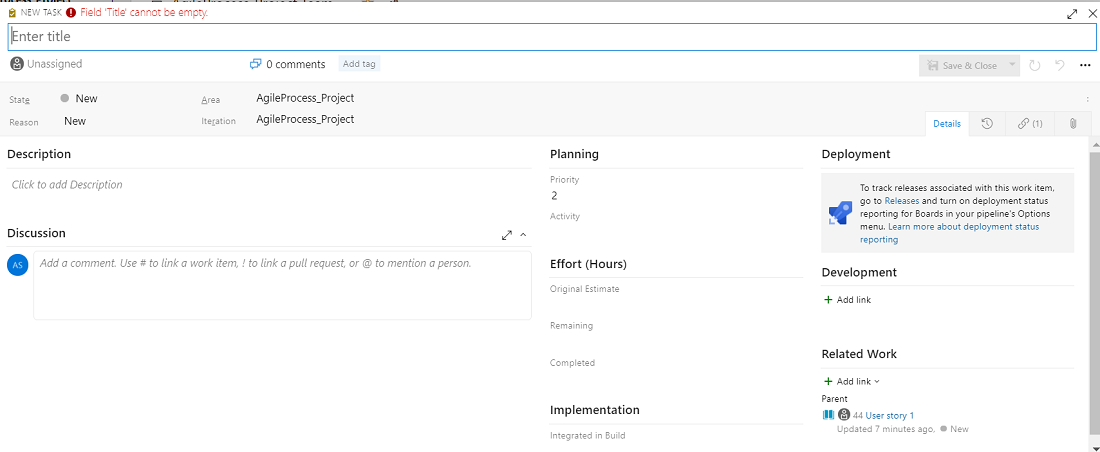1100x452 pixels.
Task: Switch to the Details tab
Action: [x=946, y=124]
